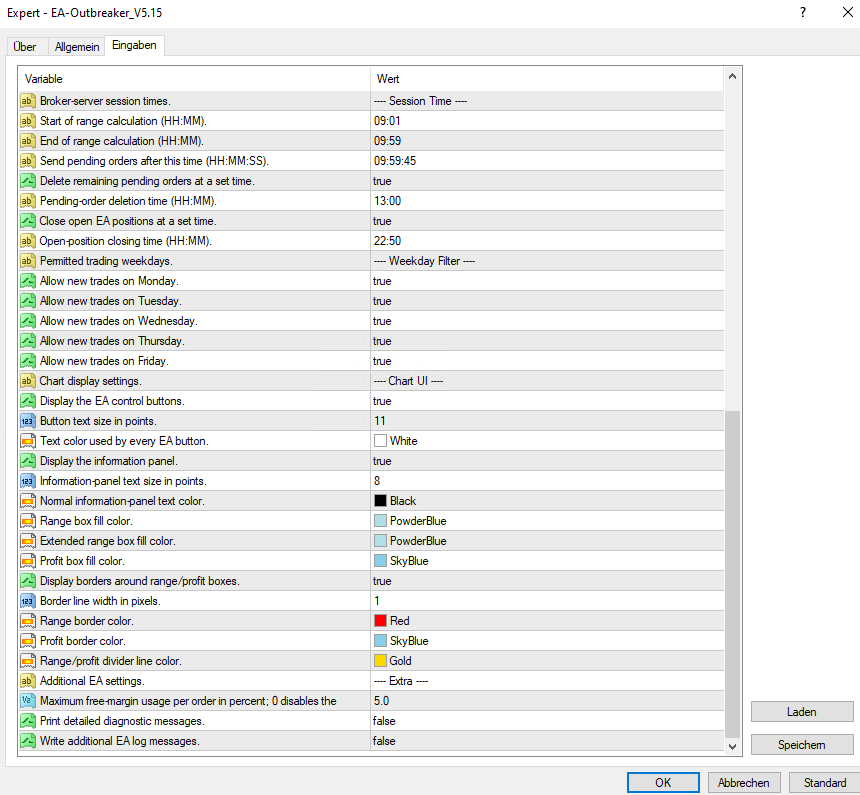Viewport: 860px width, 795px height.
Task: Click the 13:00 pending-order deletion time value
Action: click(387, 201)
